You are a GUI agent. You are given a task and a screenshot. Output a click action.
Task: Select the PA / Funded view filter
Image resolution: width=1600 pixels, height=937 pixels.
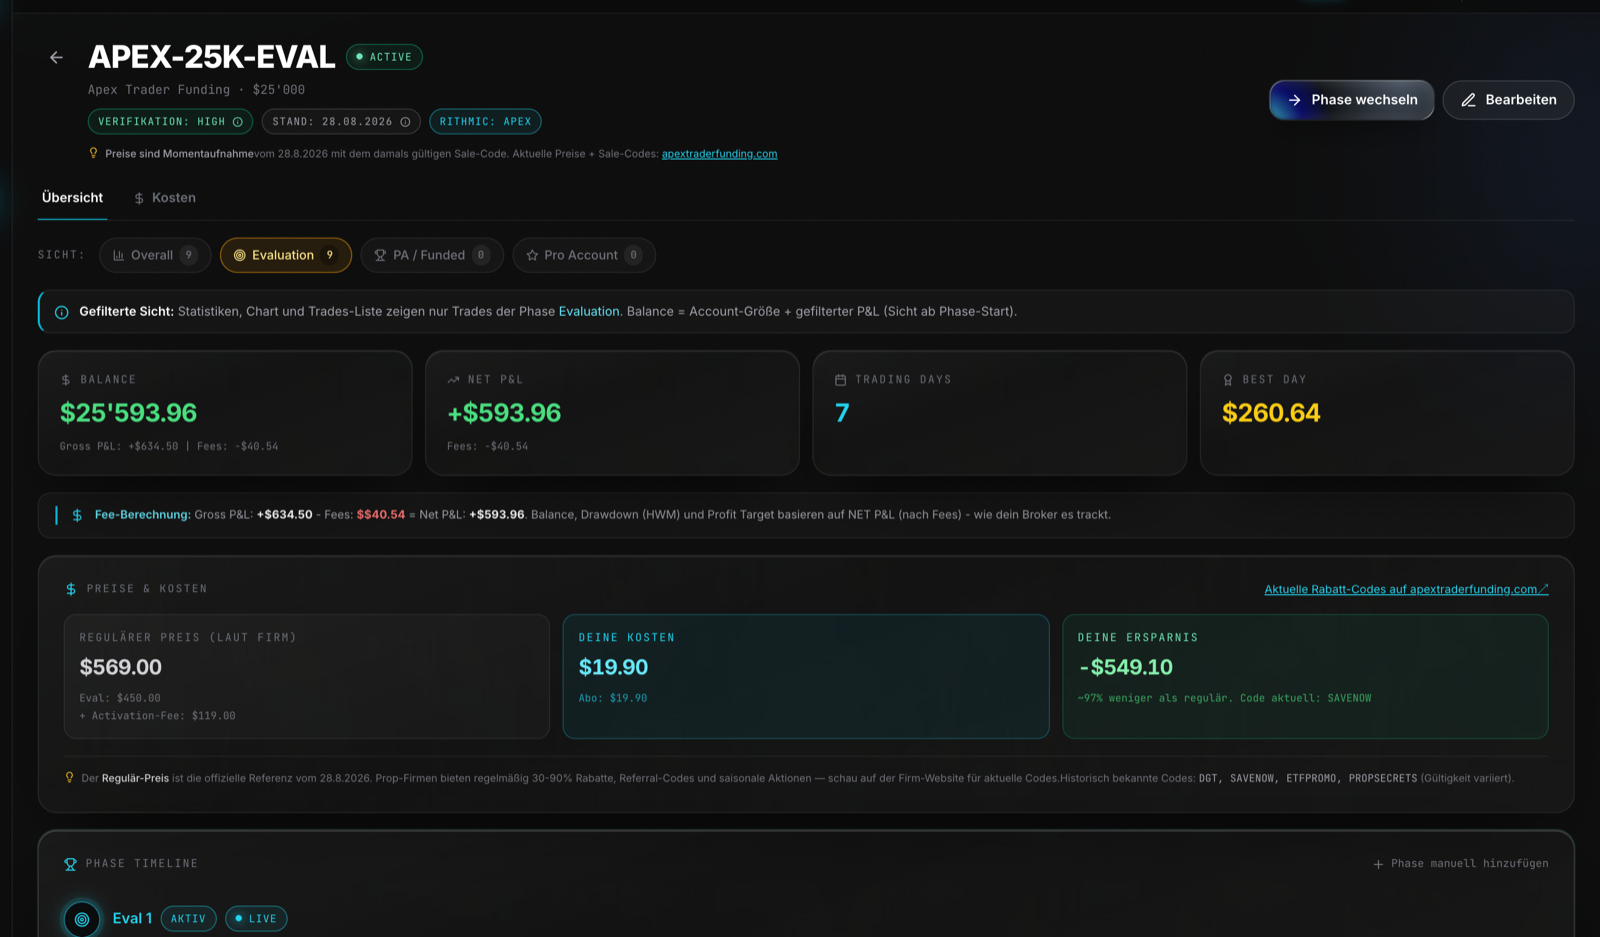[432, 255]
